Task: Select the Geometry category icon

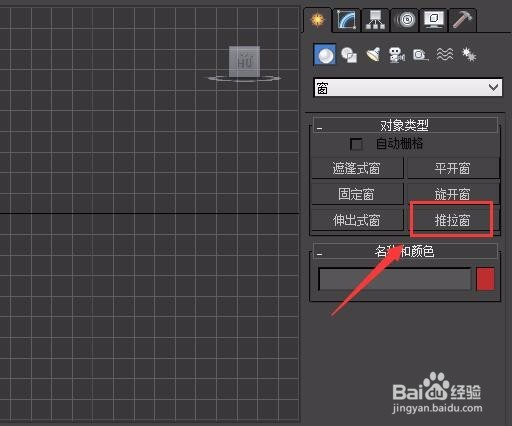Action: 325,55
